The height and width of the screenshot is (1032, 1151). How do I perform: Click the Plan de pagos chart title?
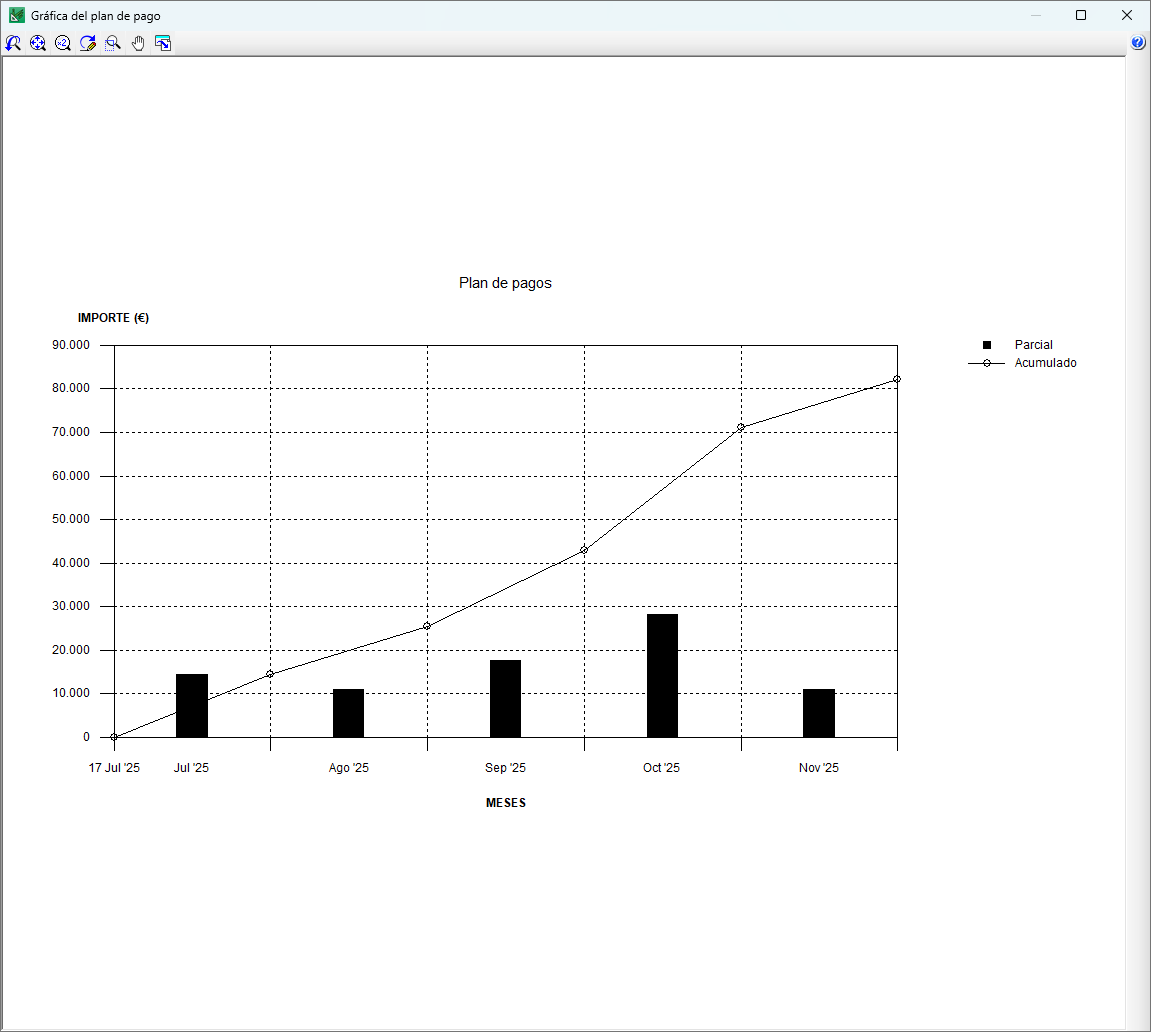[x=505, y=283]
